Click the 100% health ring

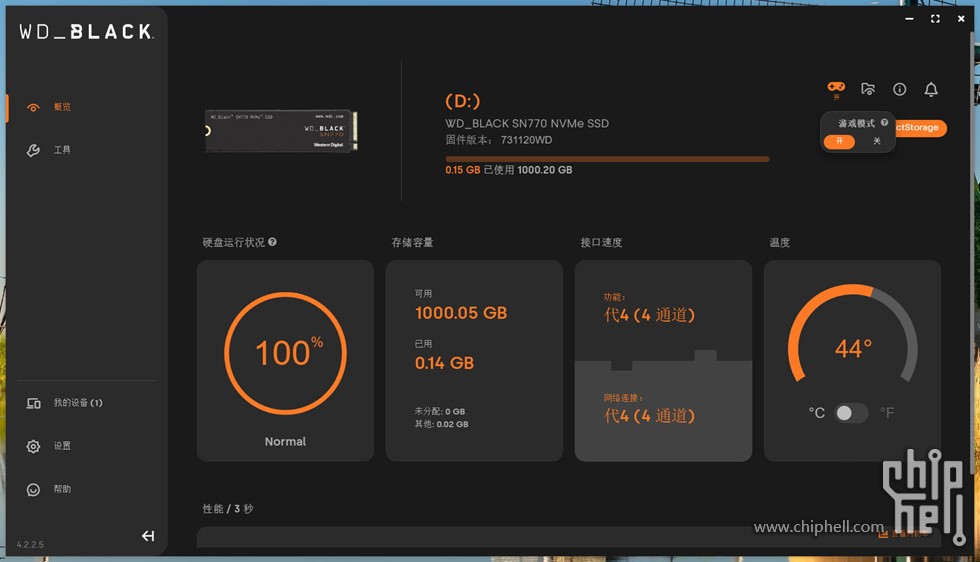(x=285, y=354)
